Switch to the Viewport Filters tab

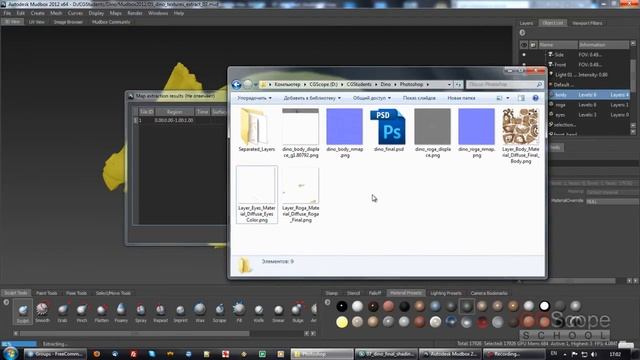pyautogui.click(x=587, y=23)
